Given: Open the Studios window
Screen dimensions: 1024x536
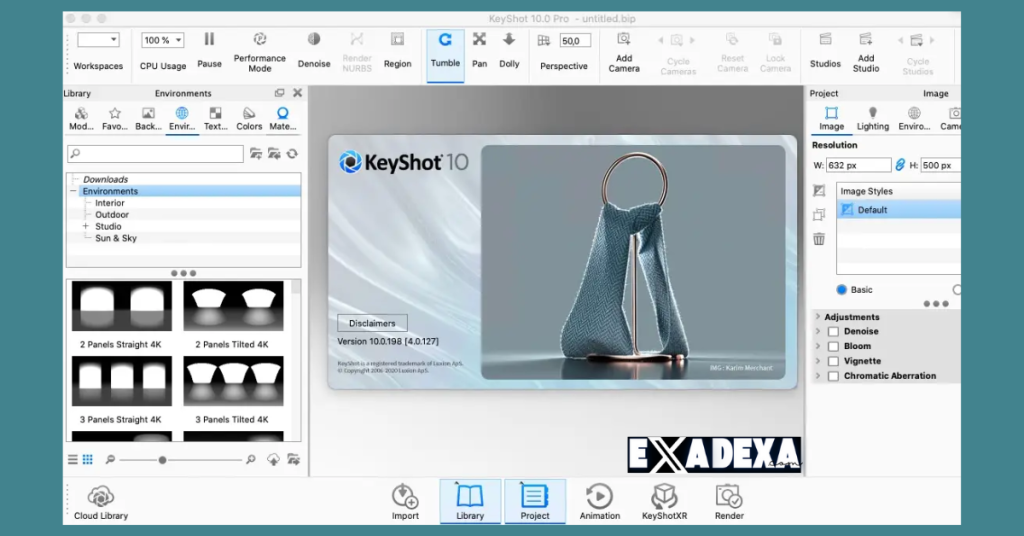Looking at the screenshot, I should pos(825,50).
